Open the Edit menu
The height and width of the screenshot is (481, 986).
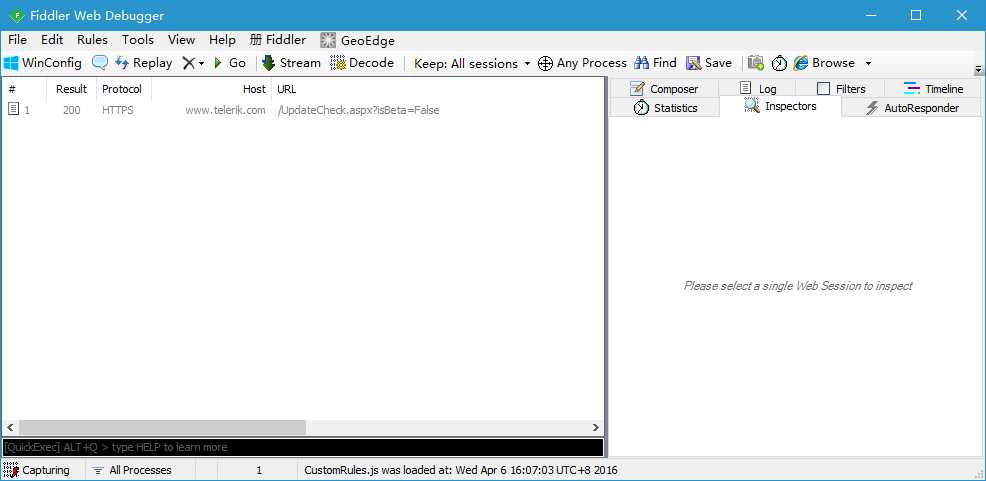point(52,40)
